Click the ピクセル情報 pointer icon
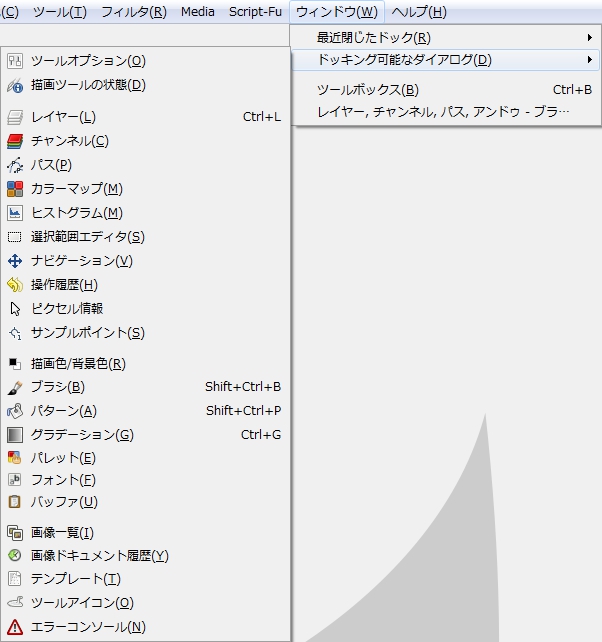The height and width of the screenshot is (642, 602). [x=15, y=309]
